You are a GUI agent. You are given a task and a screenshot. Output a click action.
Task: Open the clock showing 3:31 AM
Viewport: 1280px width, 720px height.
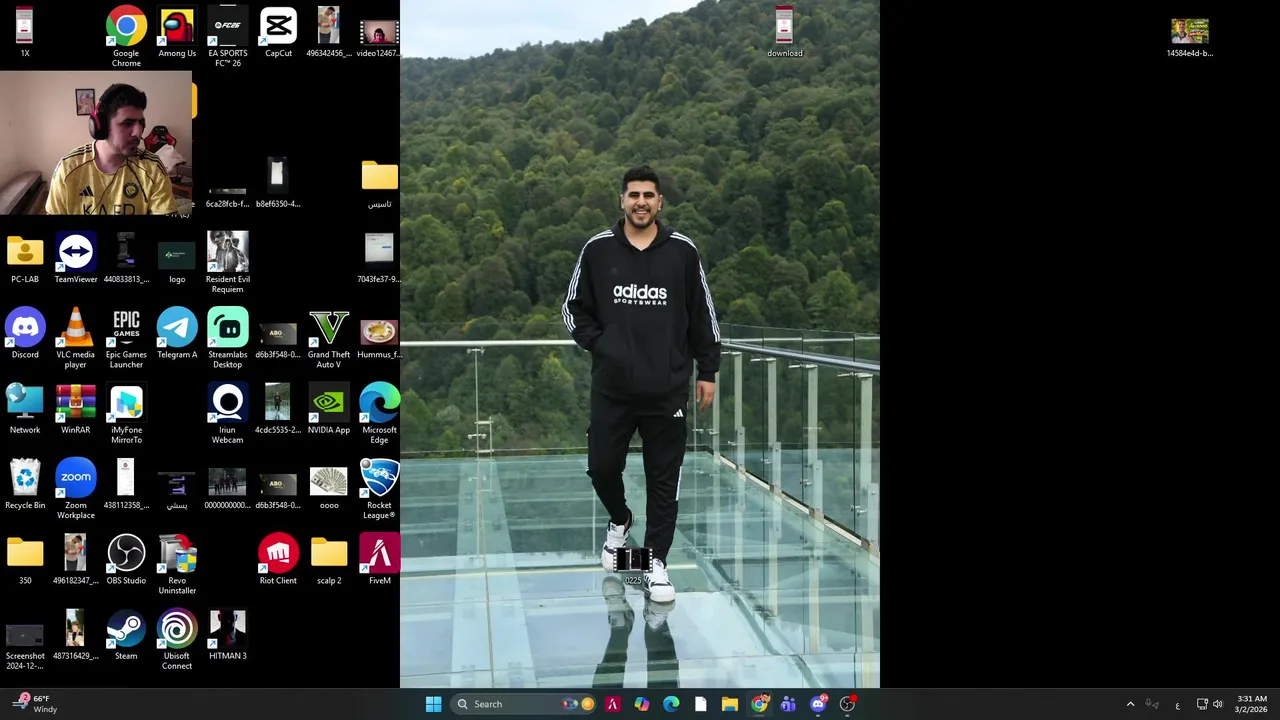(1252, 704)
